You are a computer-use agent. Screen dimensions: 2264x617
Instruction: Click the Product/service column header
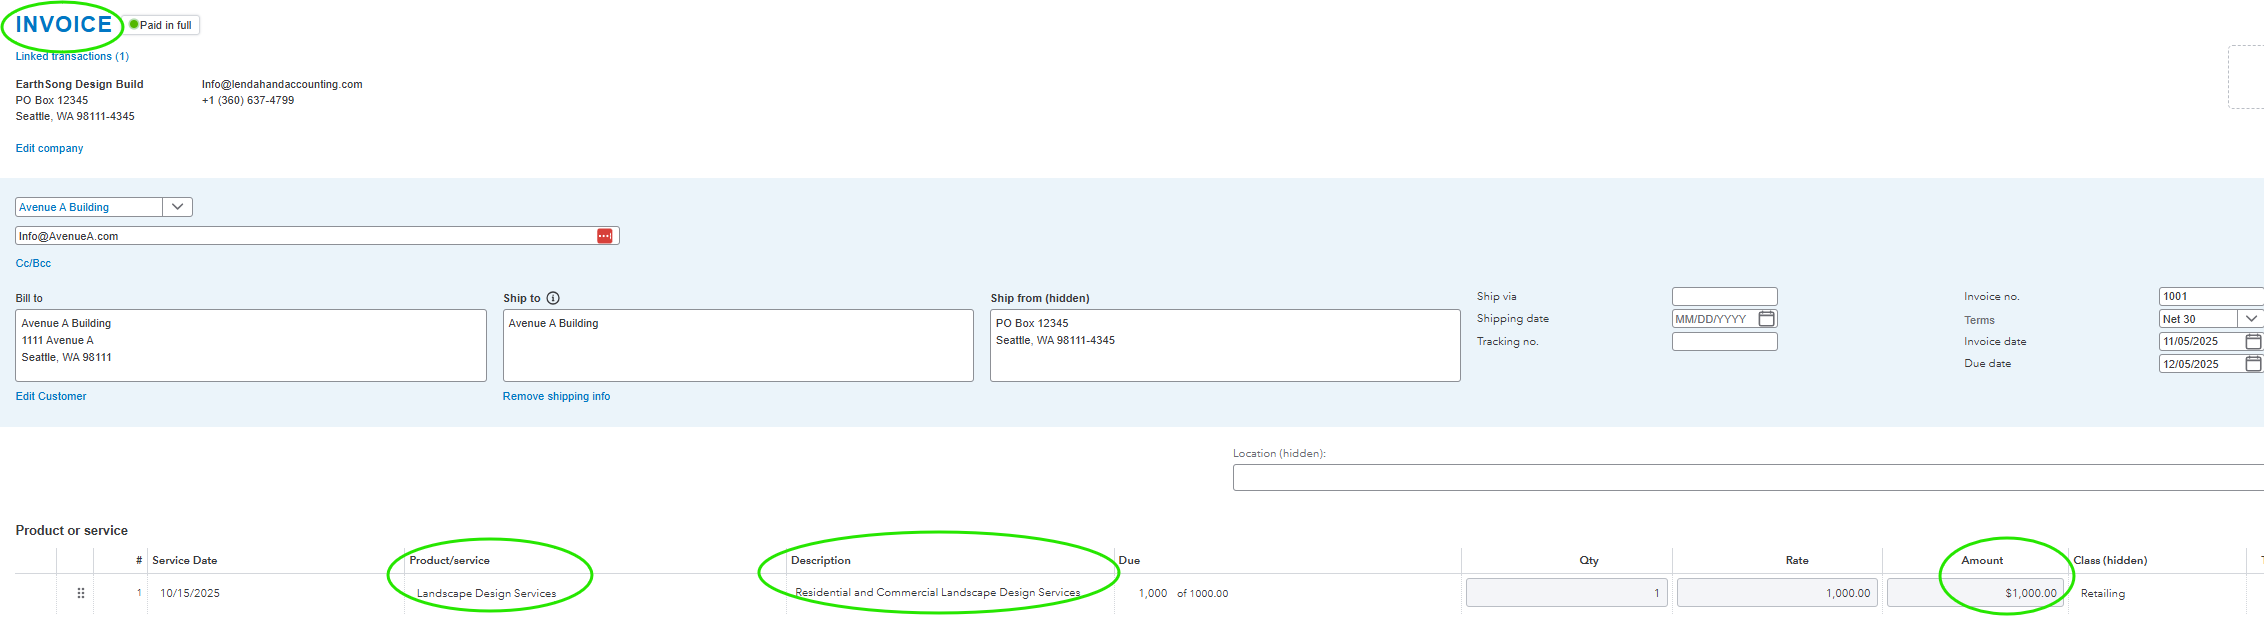(x=449, y=560)
